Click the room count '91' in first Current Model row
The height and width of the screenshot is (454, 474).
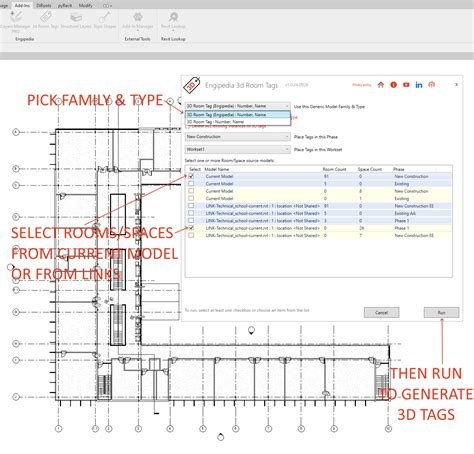click(326, 176)
